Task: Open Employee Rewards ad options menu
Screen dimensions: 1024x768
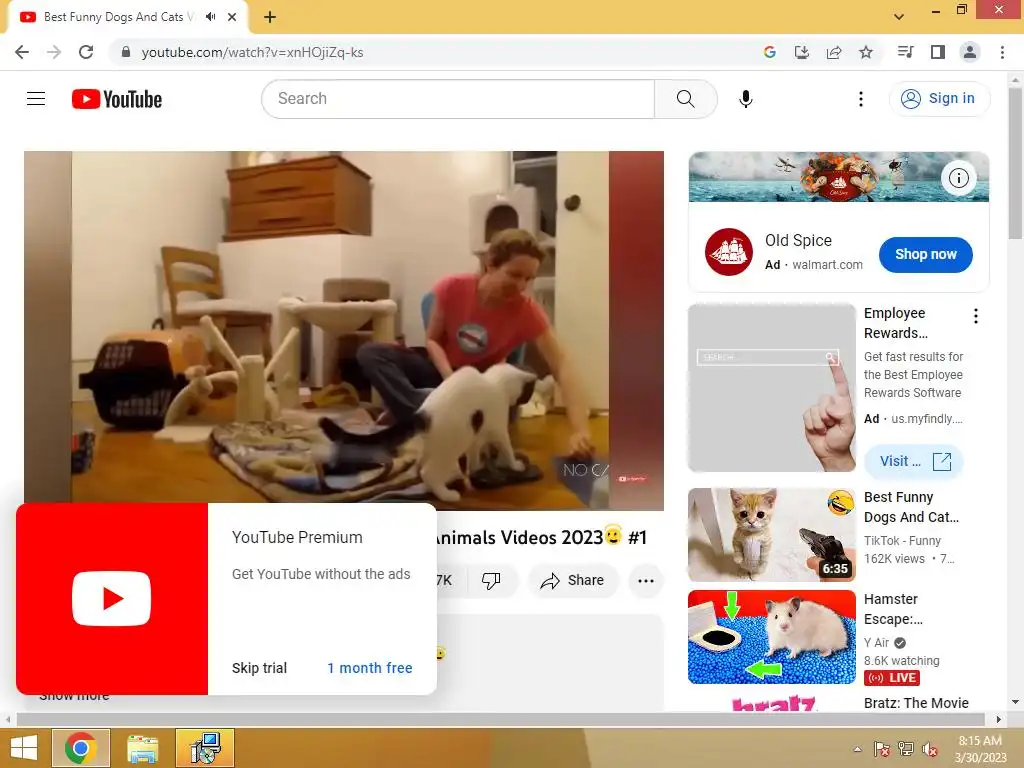Action: click(x=976, y=316)
